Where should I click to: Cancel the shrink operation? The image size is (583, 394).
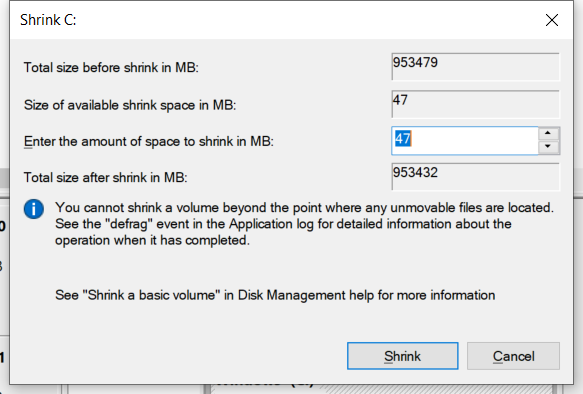(x=513, y=356)
